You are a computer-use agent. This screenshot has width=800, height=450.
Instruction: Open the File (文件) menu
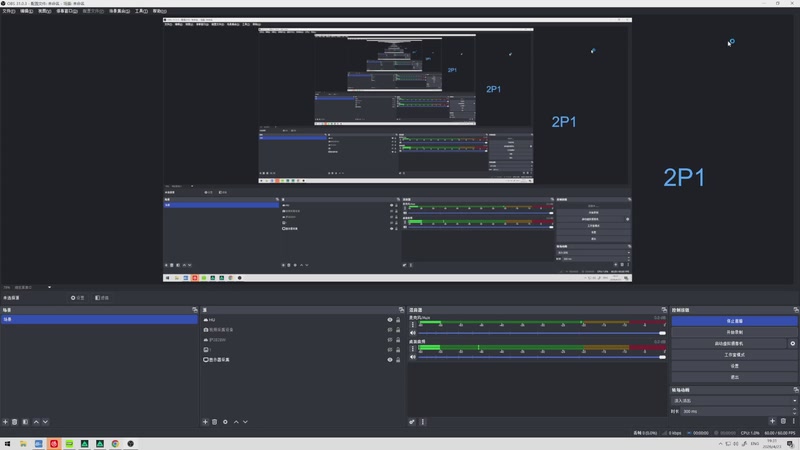point(9,11)
